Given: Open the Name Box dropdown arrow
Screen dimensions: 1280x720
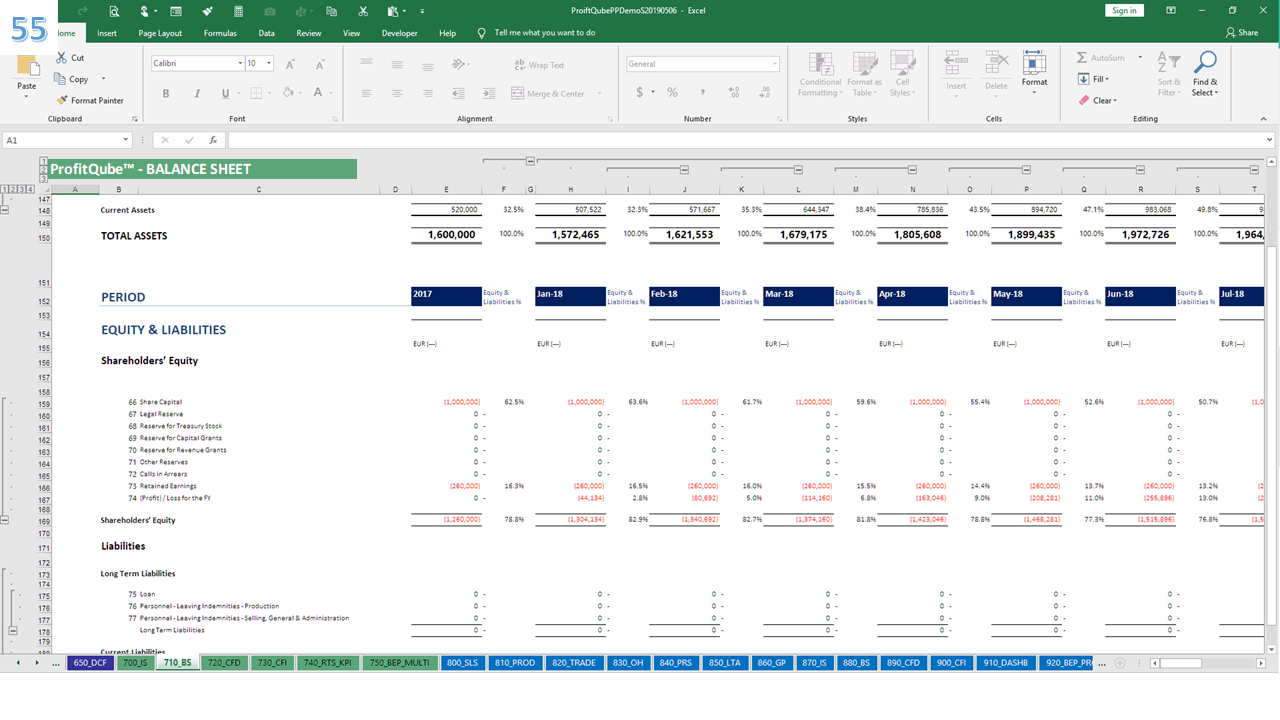Looking at the screenshot, I should [126, 141].
